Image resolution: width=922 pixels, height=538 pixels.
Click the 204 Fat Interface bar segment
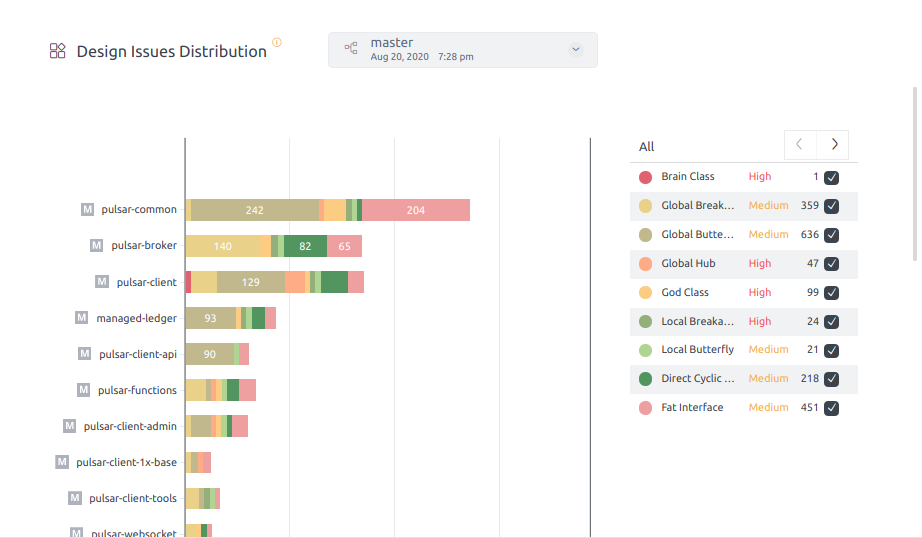pyautogui.click(x=415, y=210)
